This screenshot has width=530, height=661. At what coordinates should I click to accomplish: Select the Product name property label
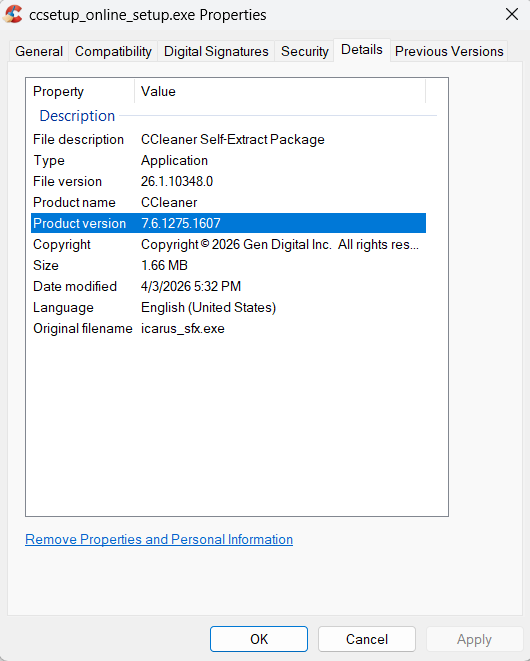(74, 202)
